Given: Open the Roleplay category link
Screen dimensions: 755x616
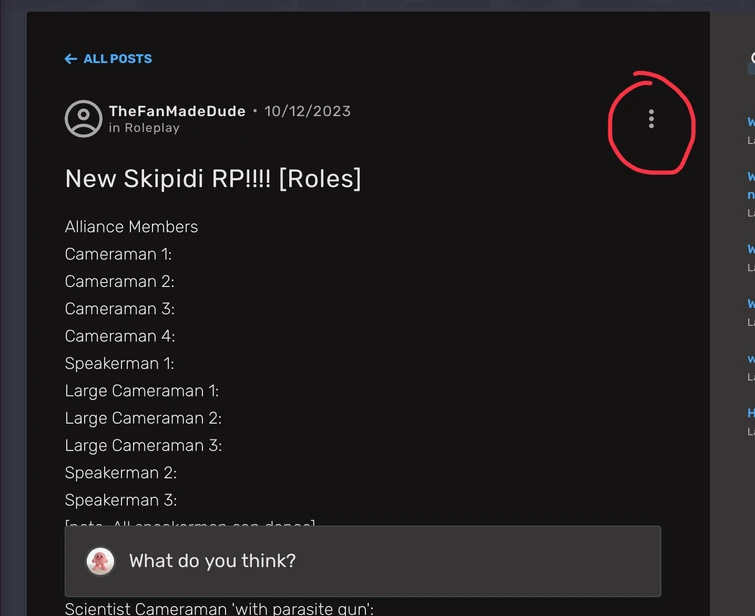Looking at the screenshot, I should [x=152, y=128].
